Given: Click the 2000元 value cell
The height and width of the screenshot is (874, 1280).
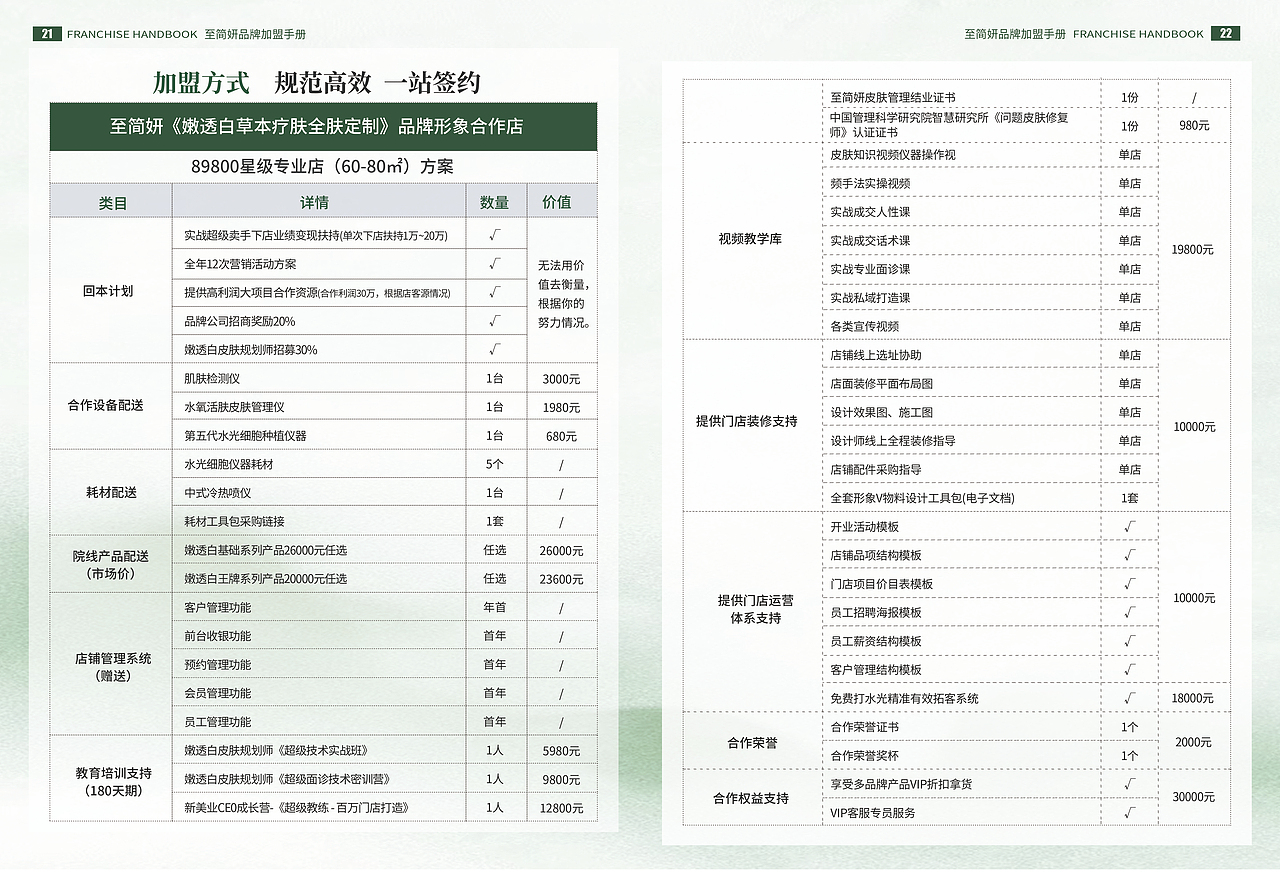Looking at the screenshot, I should coord(1195,742).
